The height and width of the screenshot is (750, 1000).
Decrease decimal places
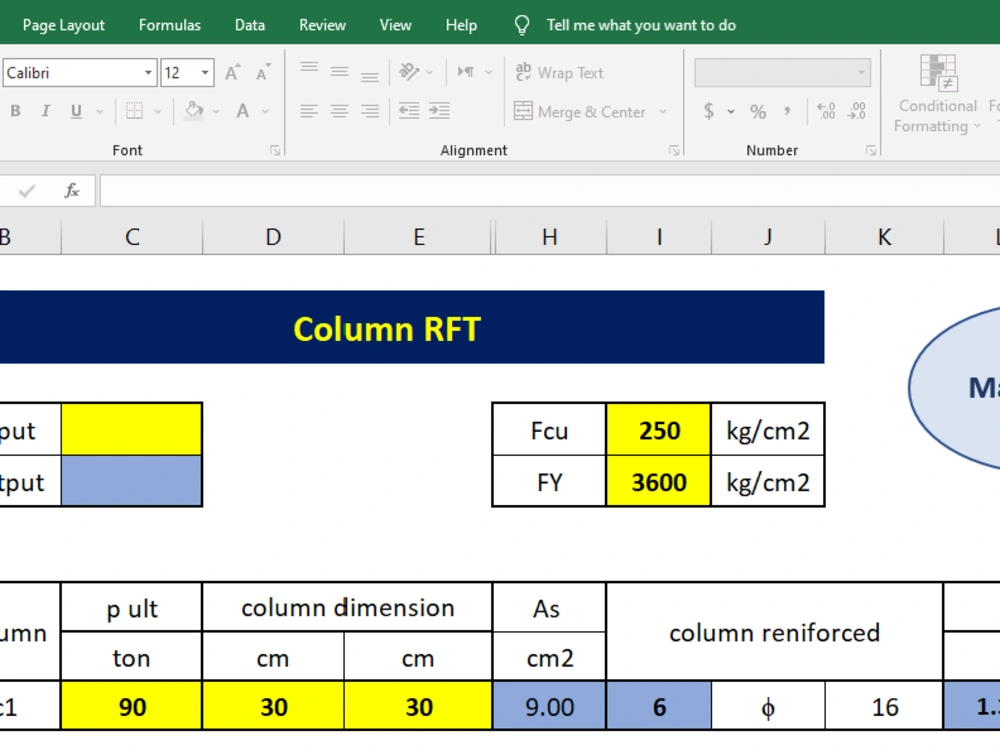click(x=857, y=111)
